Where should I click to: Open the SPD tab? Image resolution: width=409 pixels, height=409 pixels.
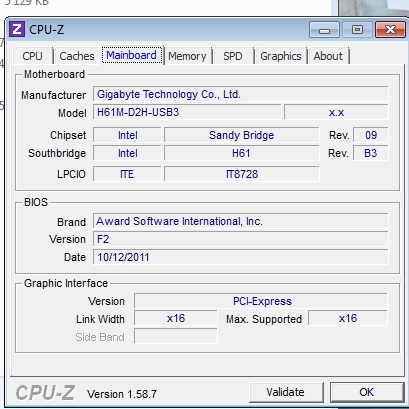point(233,56)
